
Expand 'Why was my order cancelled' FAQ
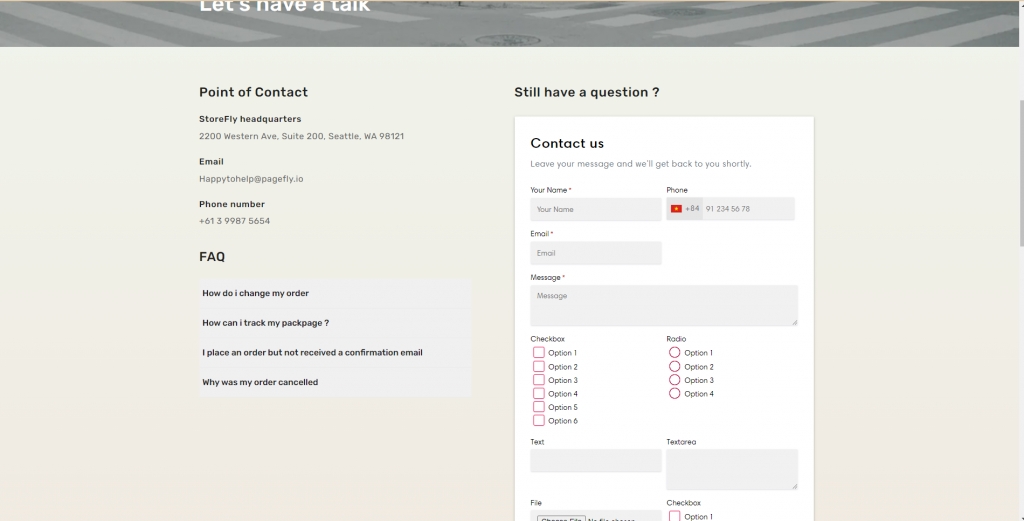[335, 382]
